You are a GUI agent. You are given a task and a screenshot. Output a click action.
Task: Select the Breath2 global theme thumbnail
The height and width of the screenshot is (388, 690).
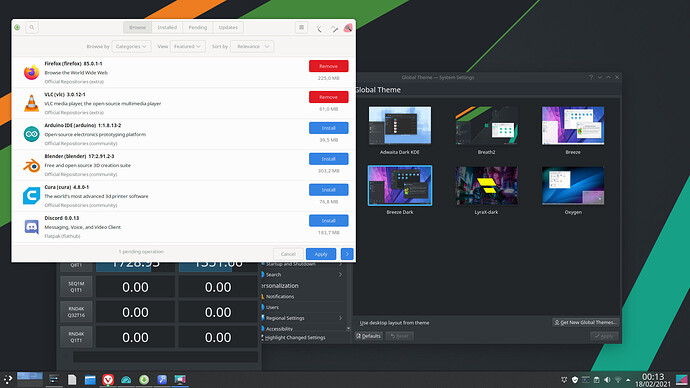pos(486,125)
